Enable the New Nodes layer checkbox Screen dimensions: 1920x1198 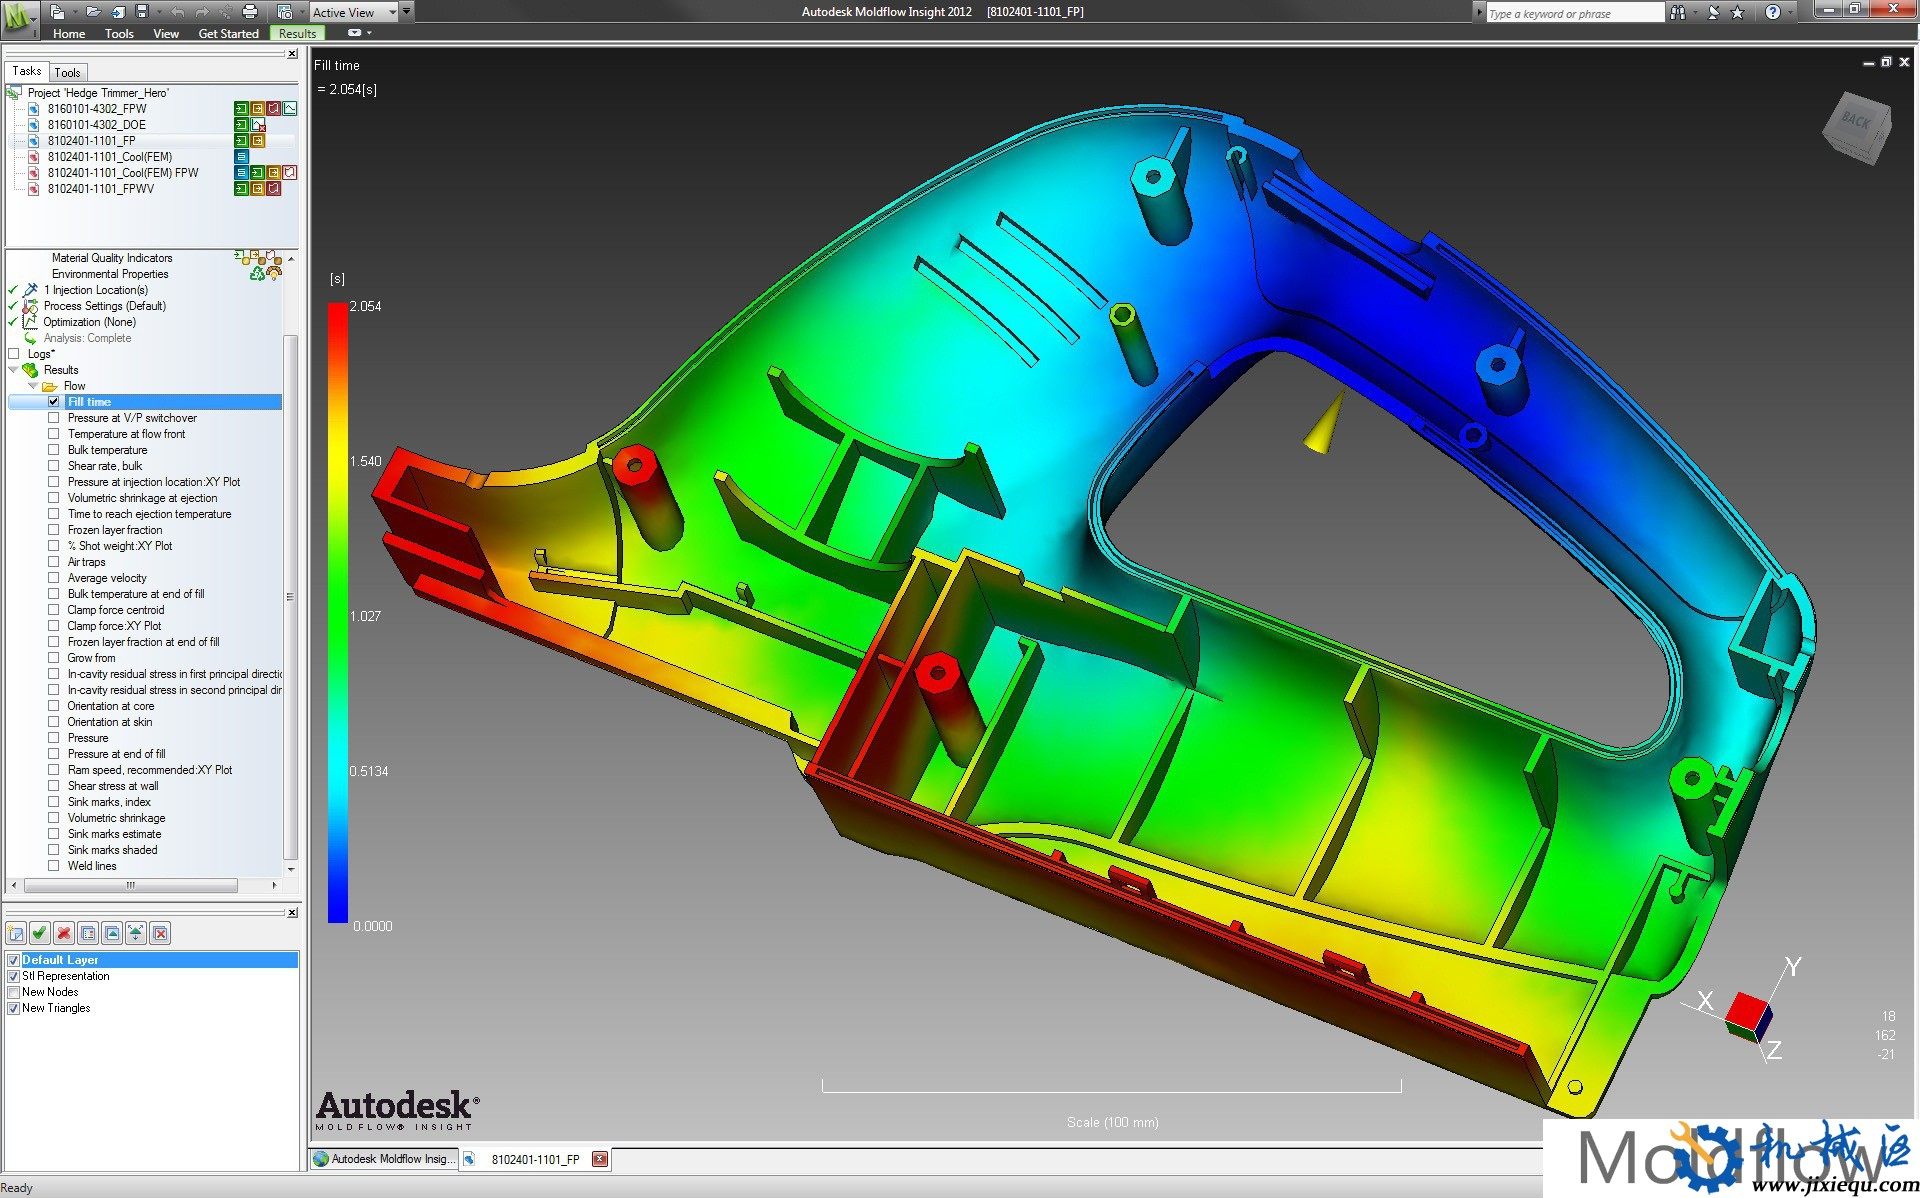click(x=13, y=992)
